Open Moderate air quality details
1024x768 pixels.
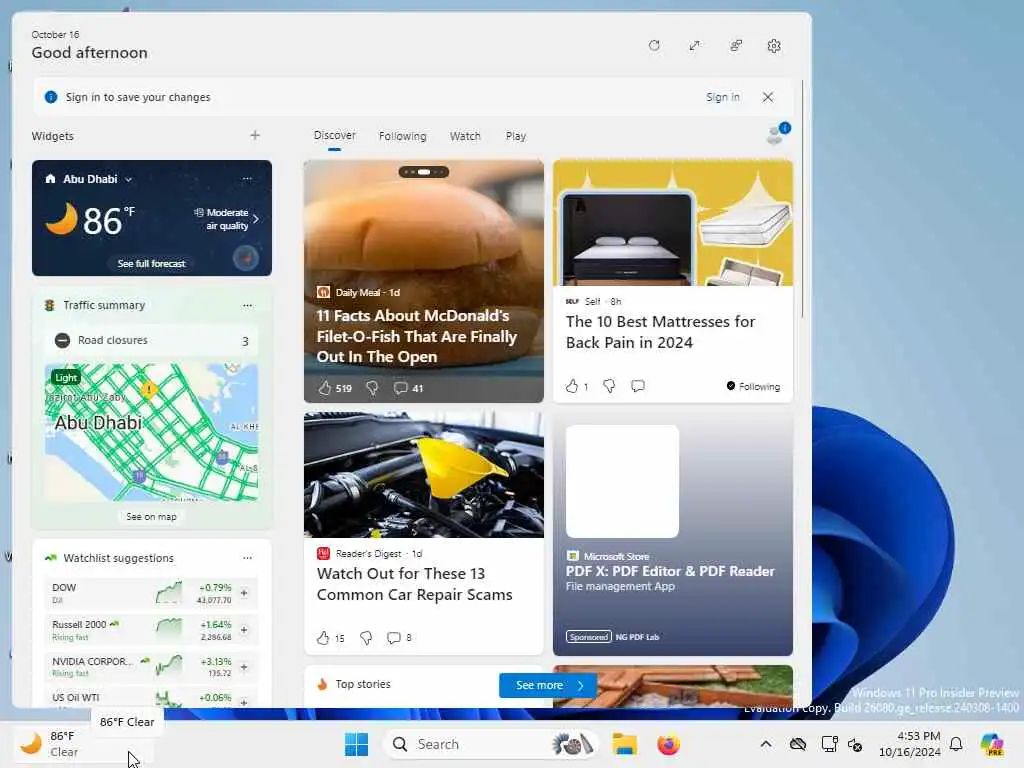227,219
